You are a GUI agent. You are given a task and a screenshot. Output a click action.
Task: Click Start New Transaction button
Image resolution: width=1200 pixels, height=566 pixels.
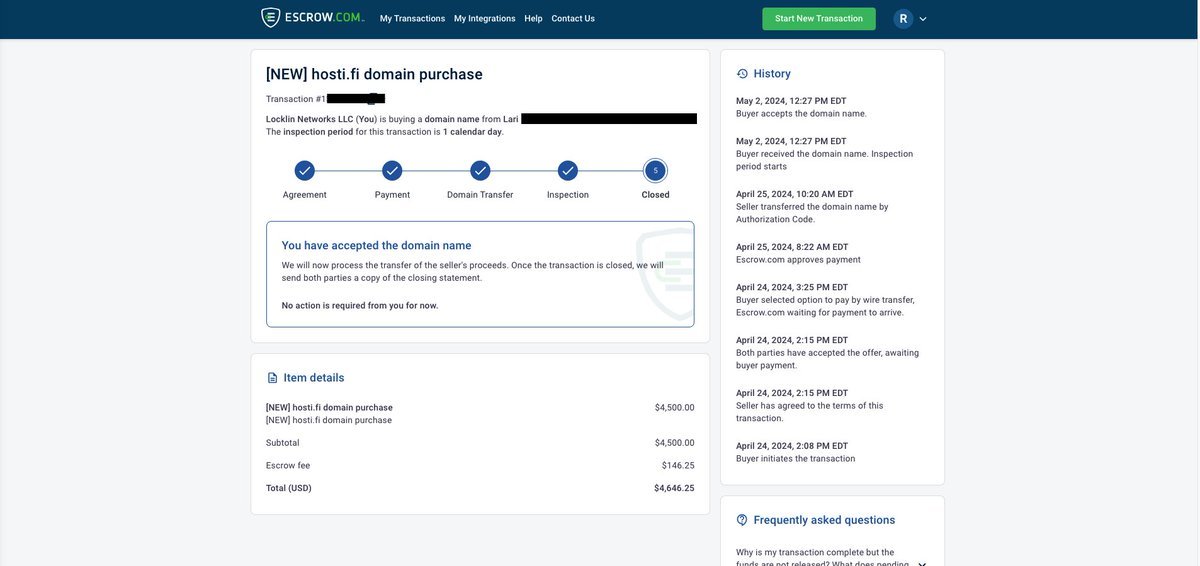[x=819, y=18]
